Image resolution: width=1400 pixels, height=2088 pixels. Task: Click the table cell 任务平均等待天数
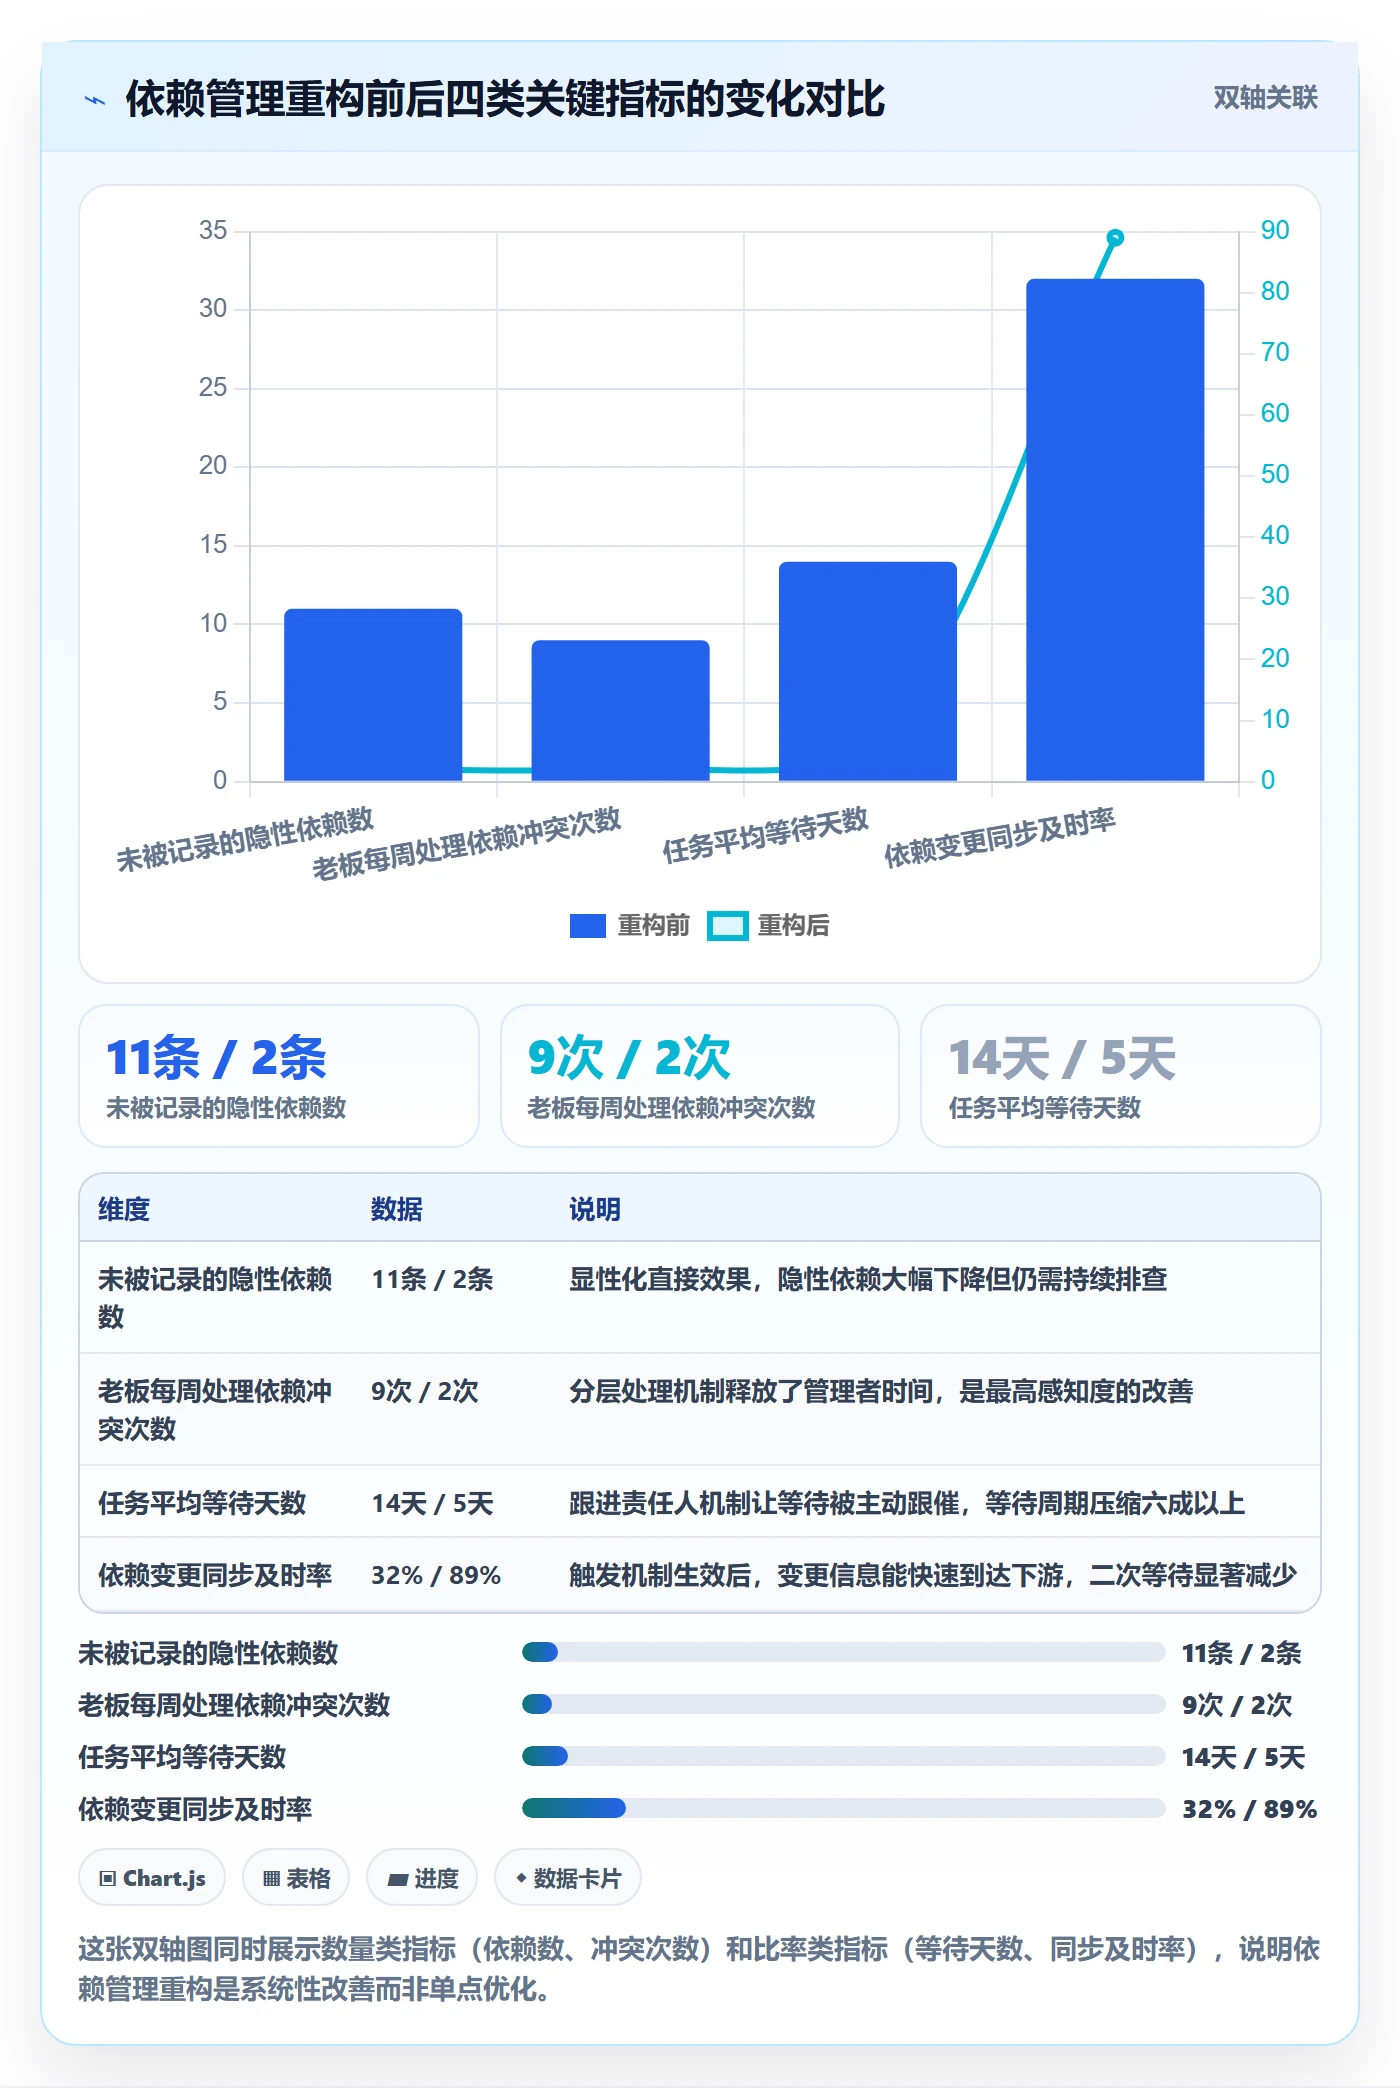click(202, 1503)
